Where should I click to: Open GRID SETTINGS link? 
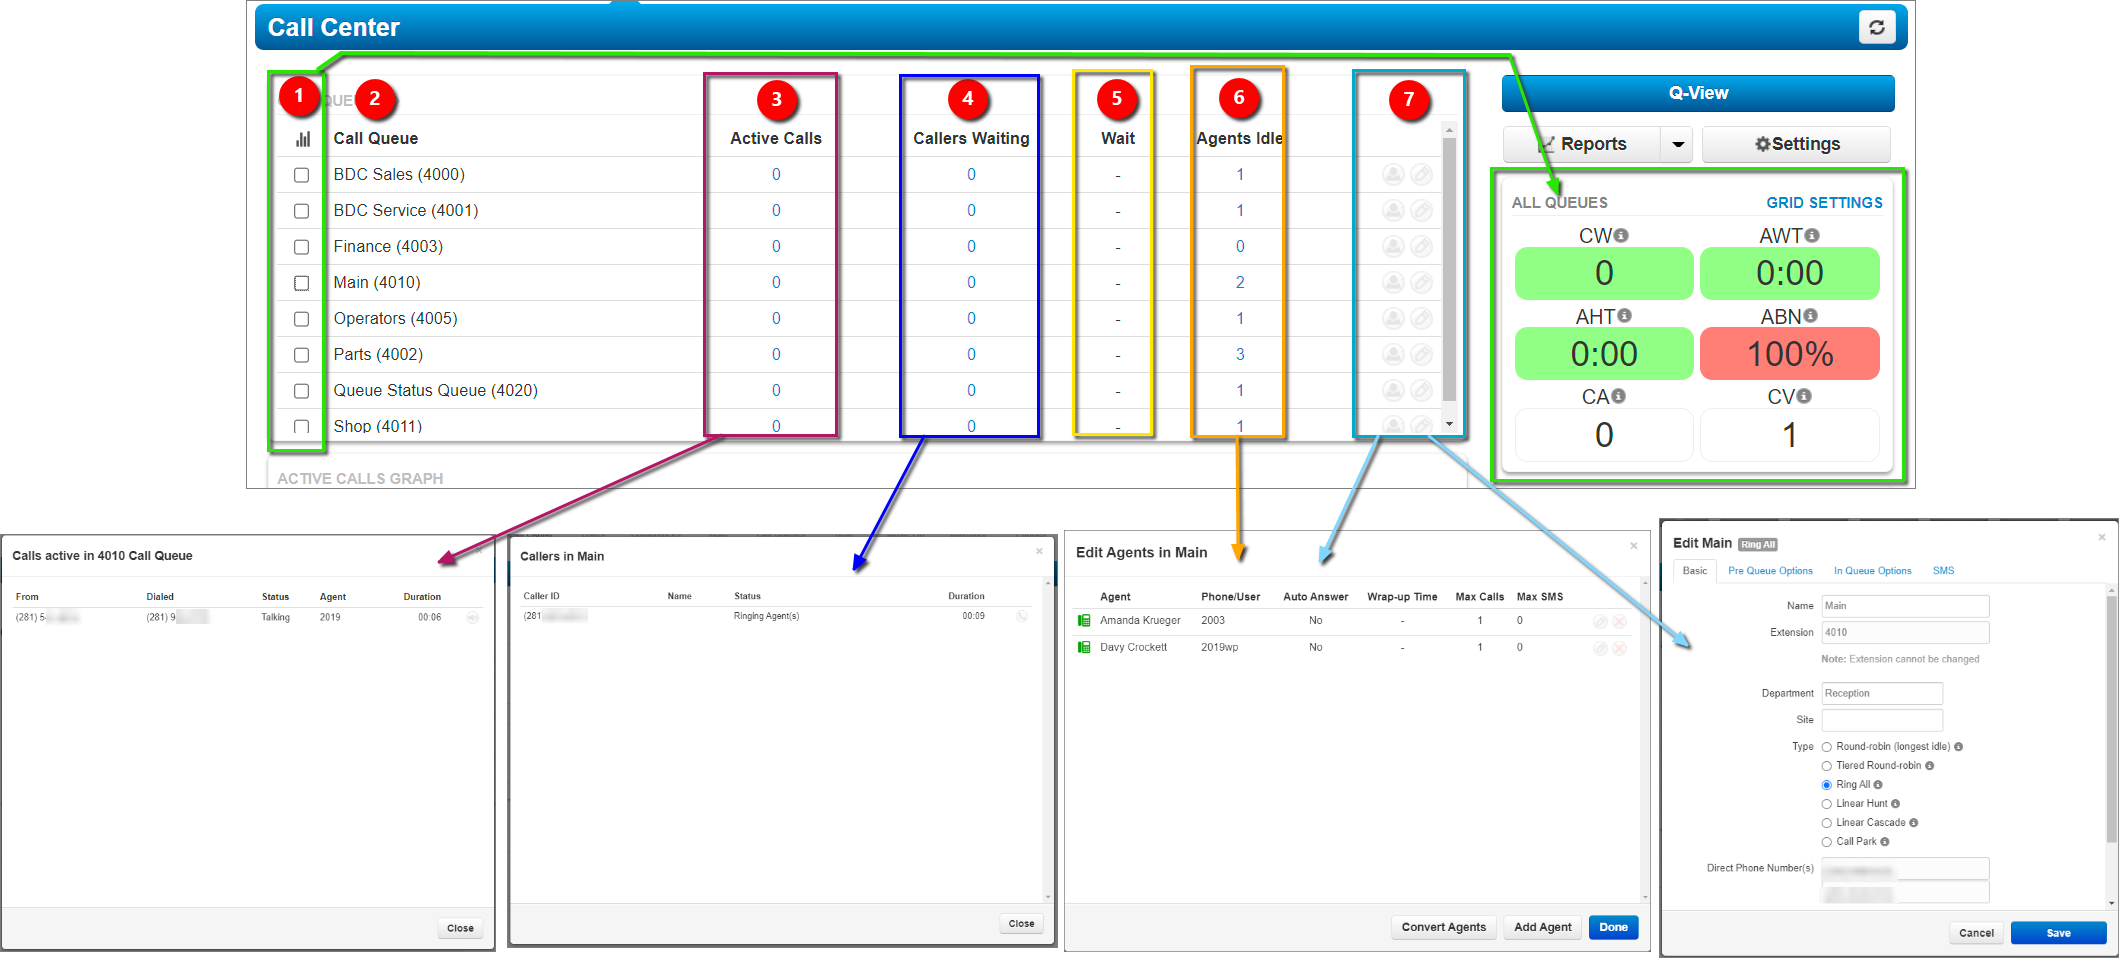(1824, 203)
